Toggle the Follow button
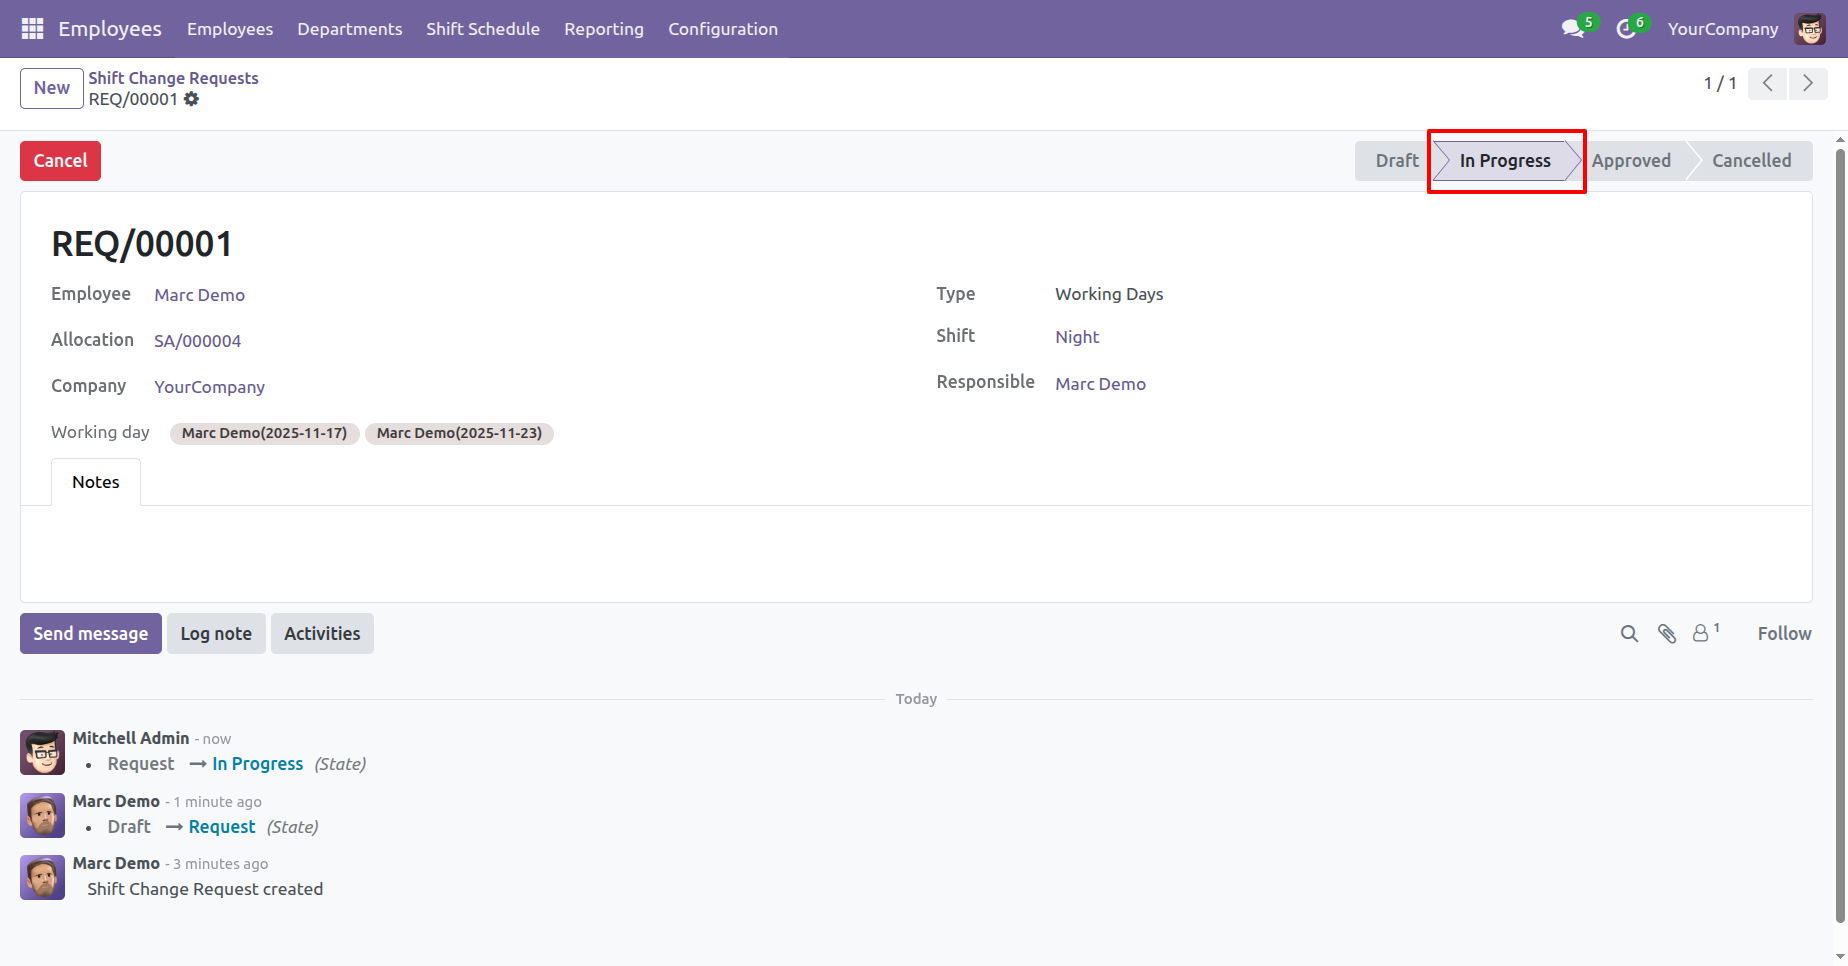 (x=1784, y=634)
